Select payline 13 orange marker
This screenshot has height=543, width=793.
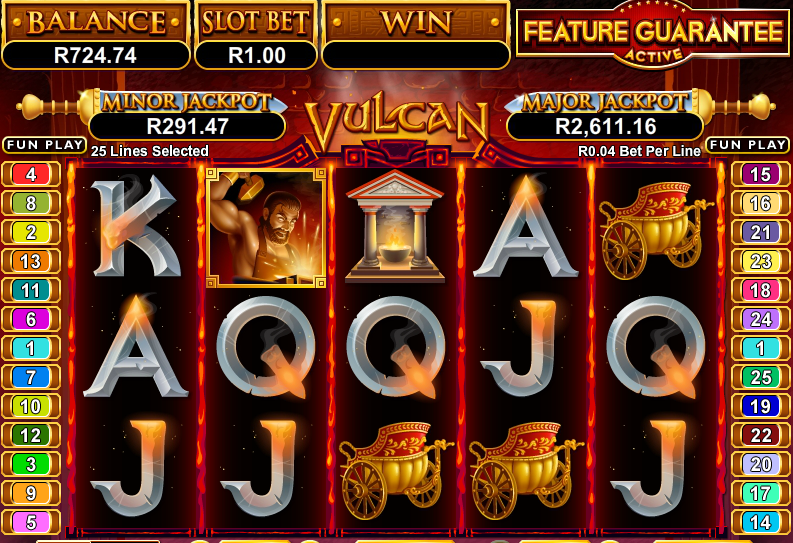[x=31, y=261]
